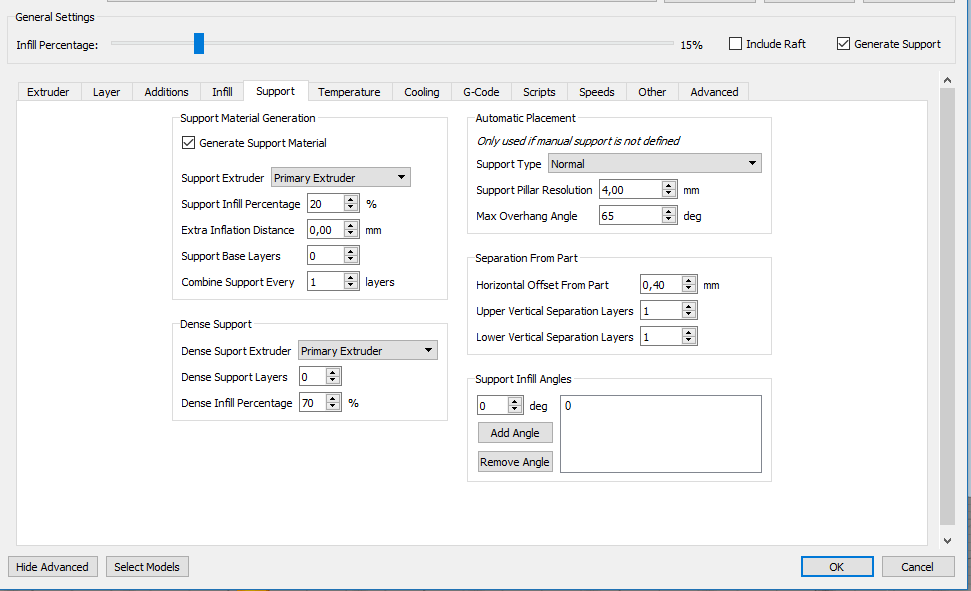The image size is (971, 591).
Task: Decrease Support Pillar Resolution spinner value
Action: tap(668, 194)
